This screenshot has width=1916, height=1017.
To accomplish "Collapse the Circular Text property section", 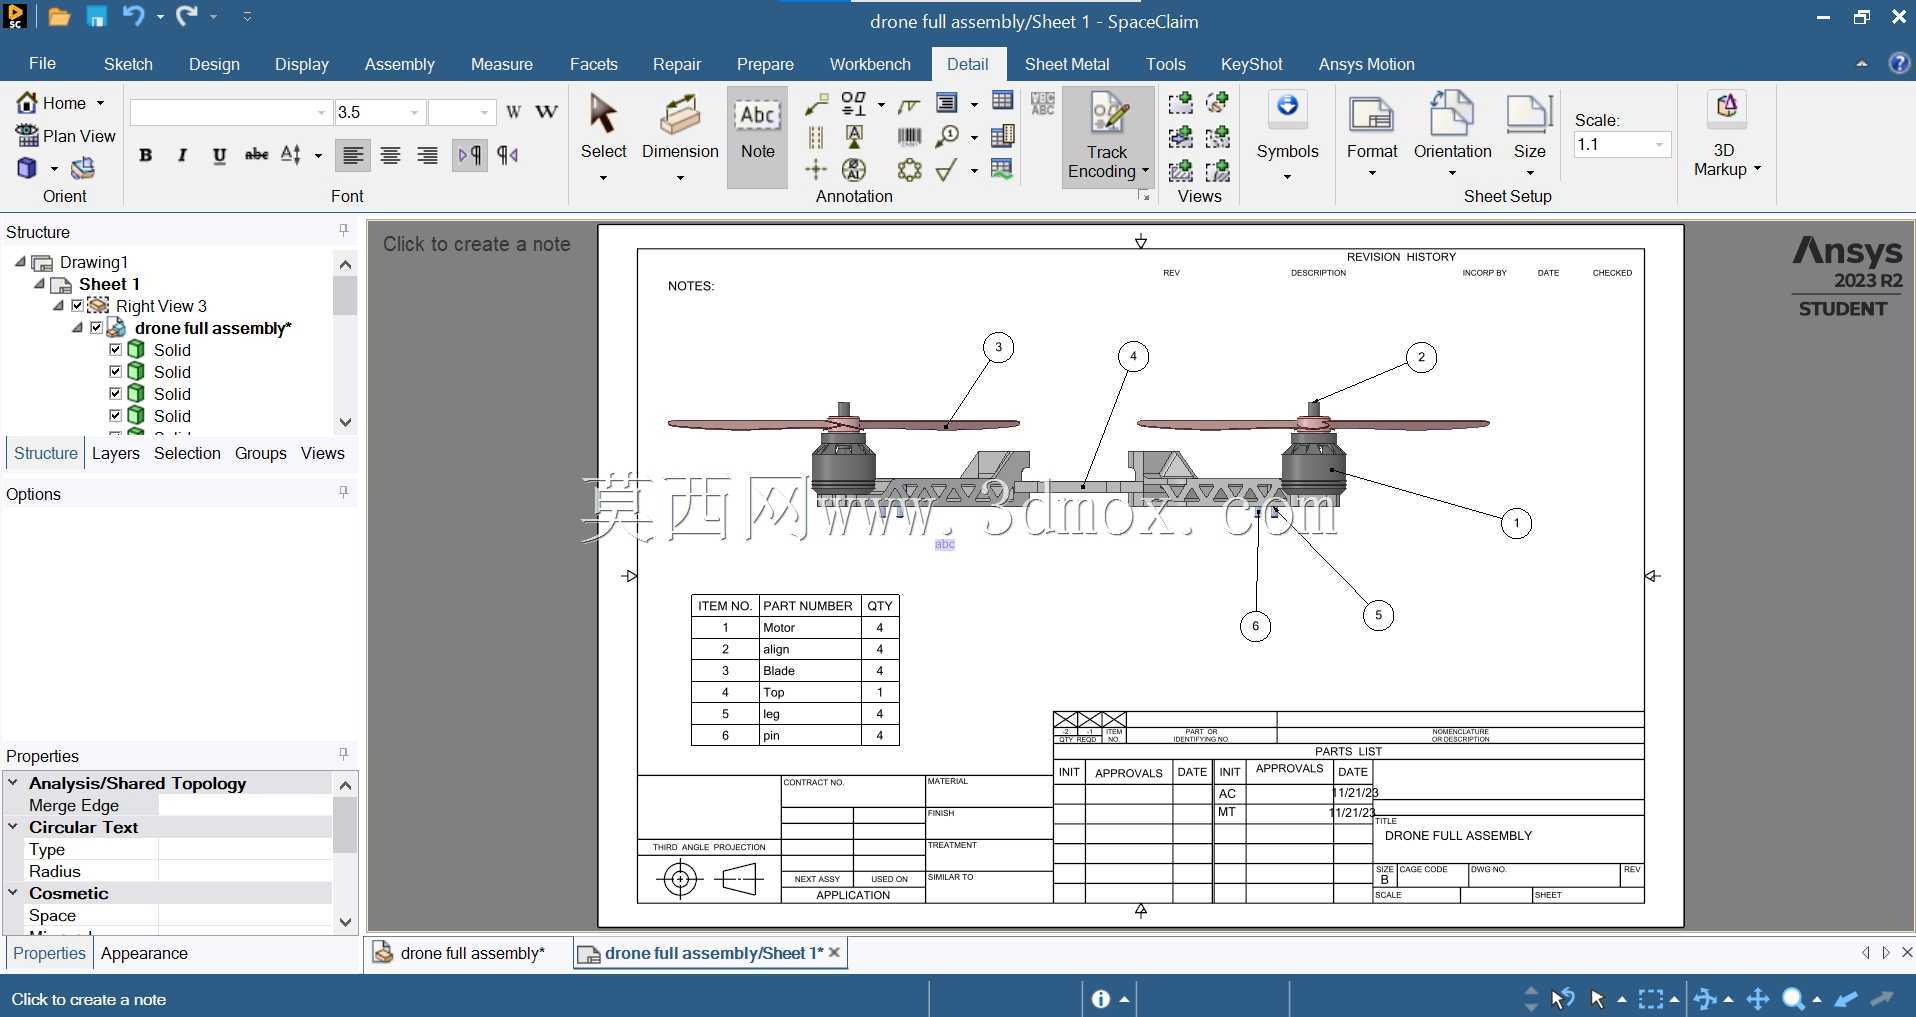I will click(13, 827).
